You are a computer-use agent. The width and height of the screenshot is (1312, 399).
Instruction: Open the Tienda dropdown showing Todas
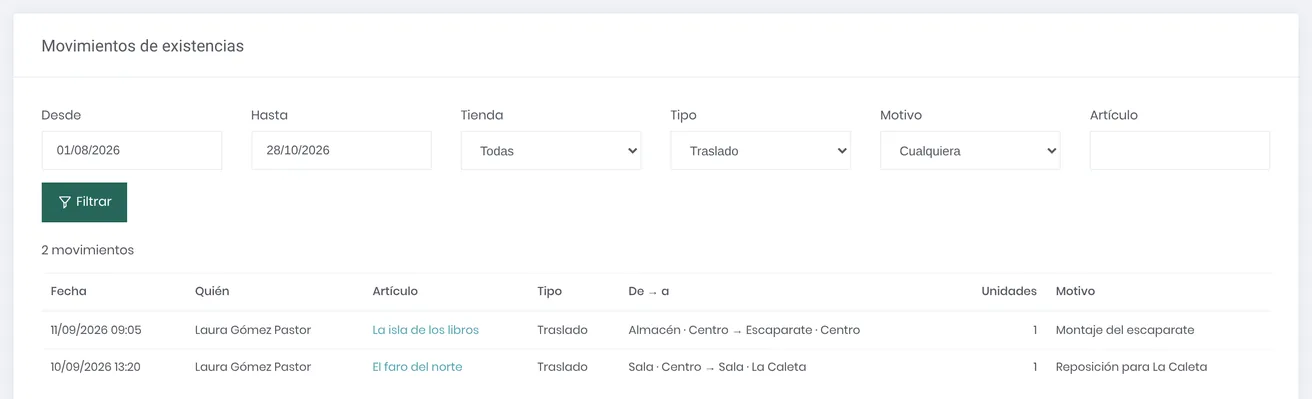pos(551,151)
